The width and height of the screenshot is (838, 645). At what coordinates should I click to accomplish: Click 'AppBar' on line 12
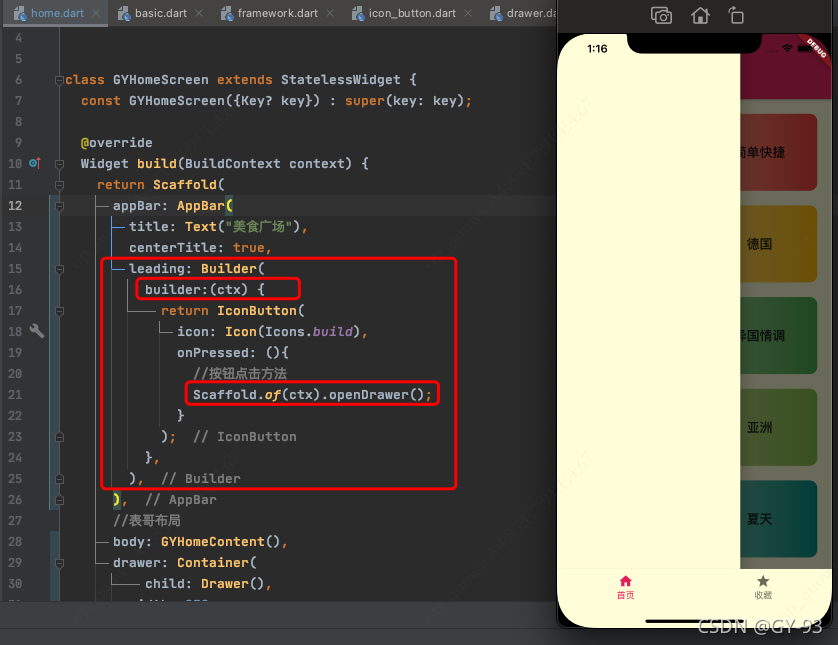click(x=200, y=206)
